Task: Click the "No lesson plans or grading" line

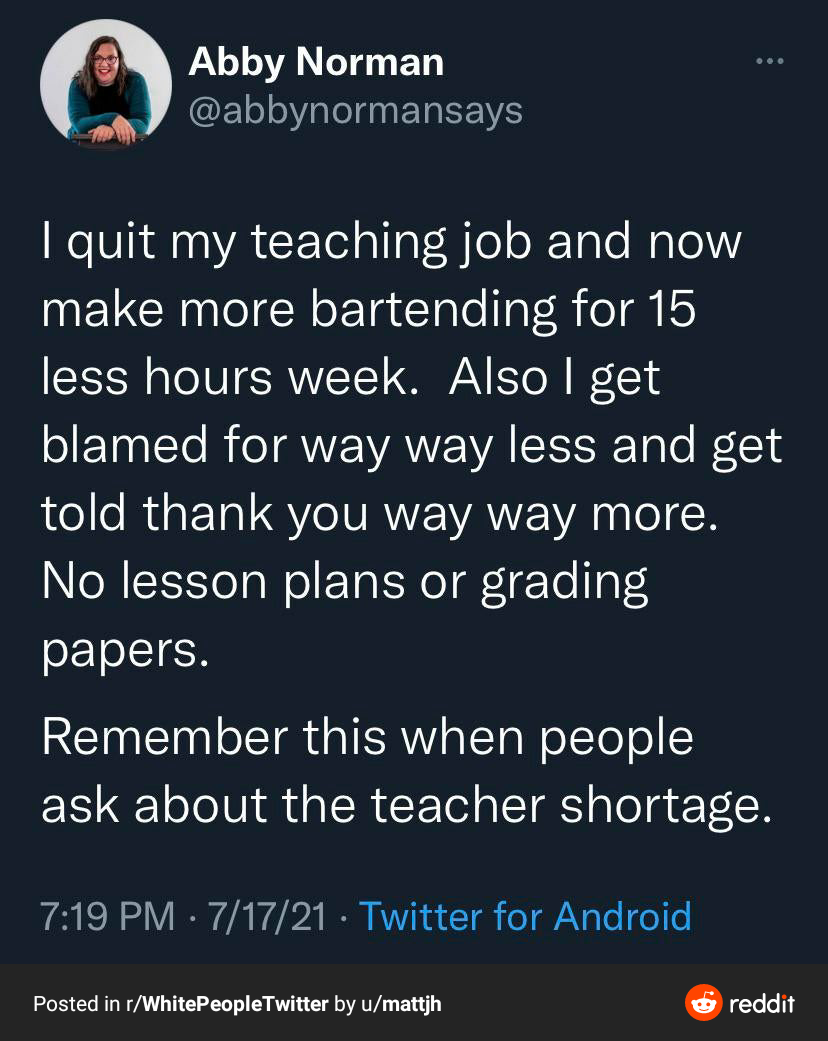Action: [x=345, y=581]
